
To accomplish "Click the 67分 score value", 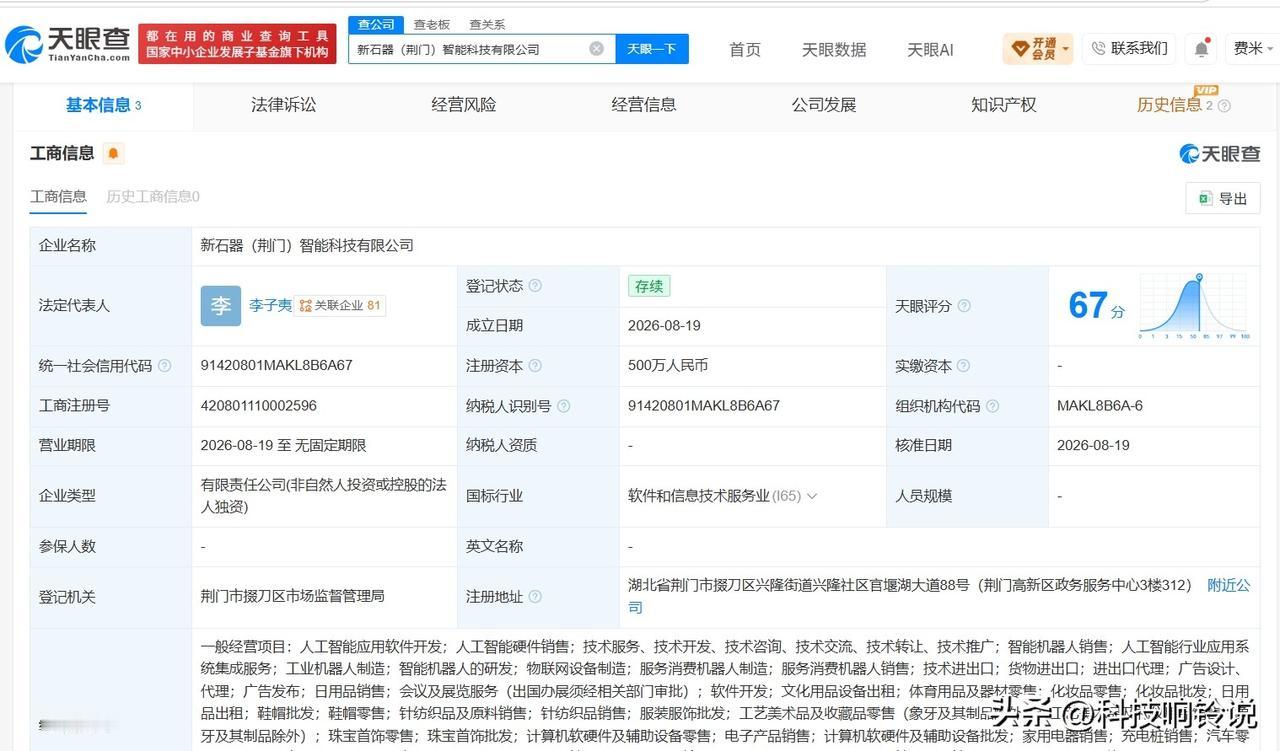I will (x=1096, y=306).
